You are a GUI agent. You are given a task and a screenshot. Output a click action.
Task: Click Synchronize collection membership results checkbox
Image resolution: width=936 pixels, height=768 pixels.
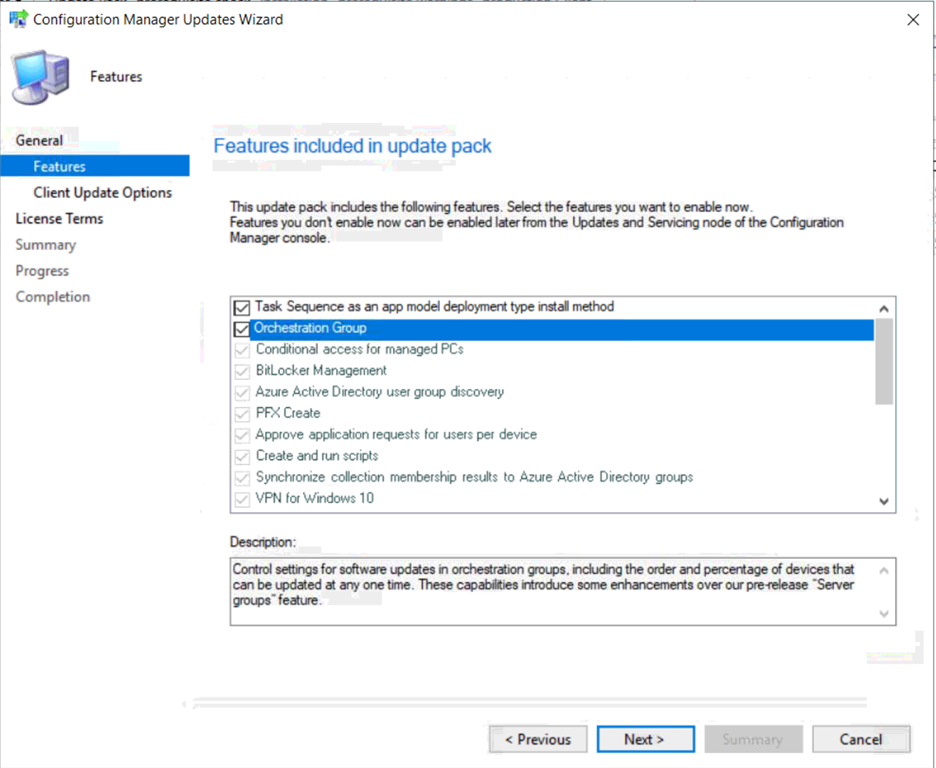click(242, 478)
